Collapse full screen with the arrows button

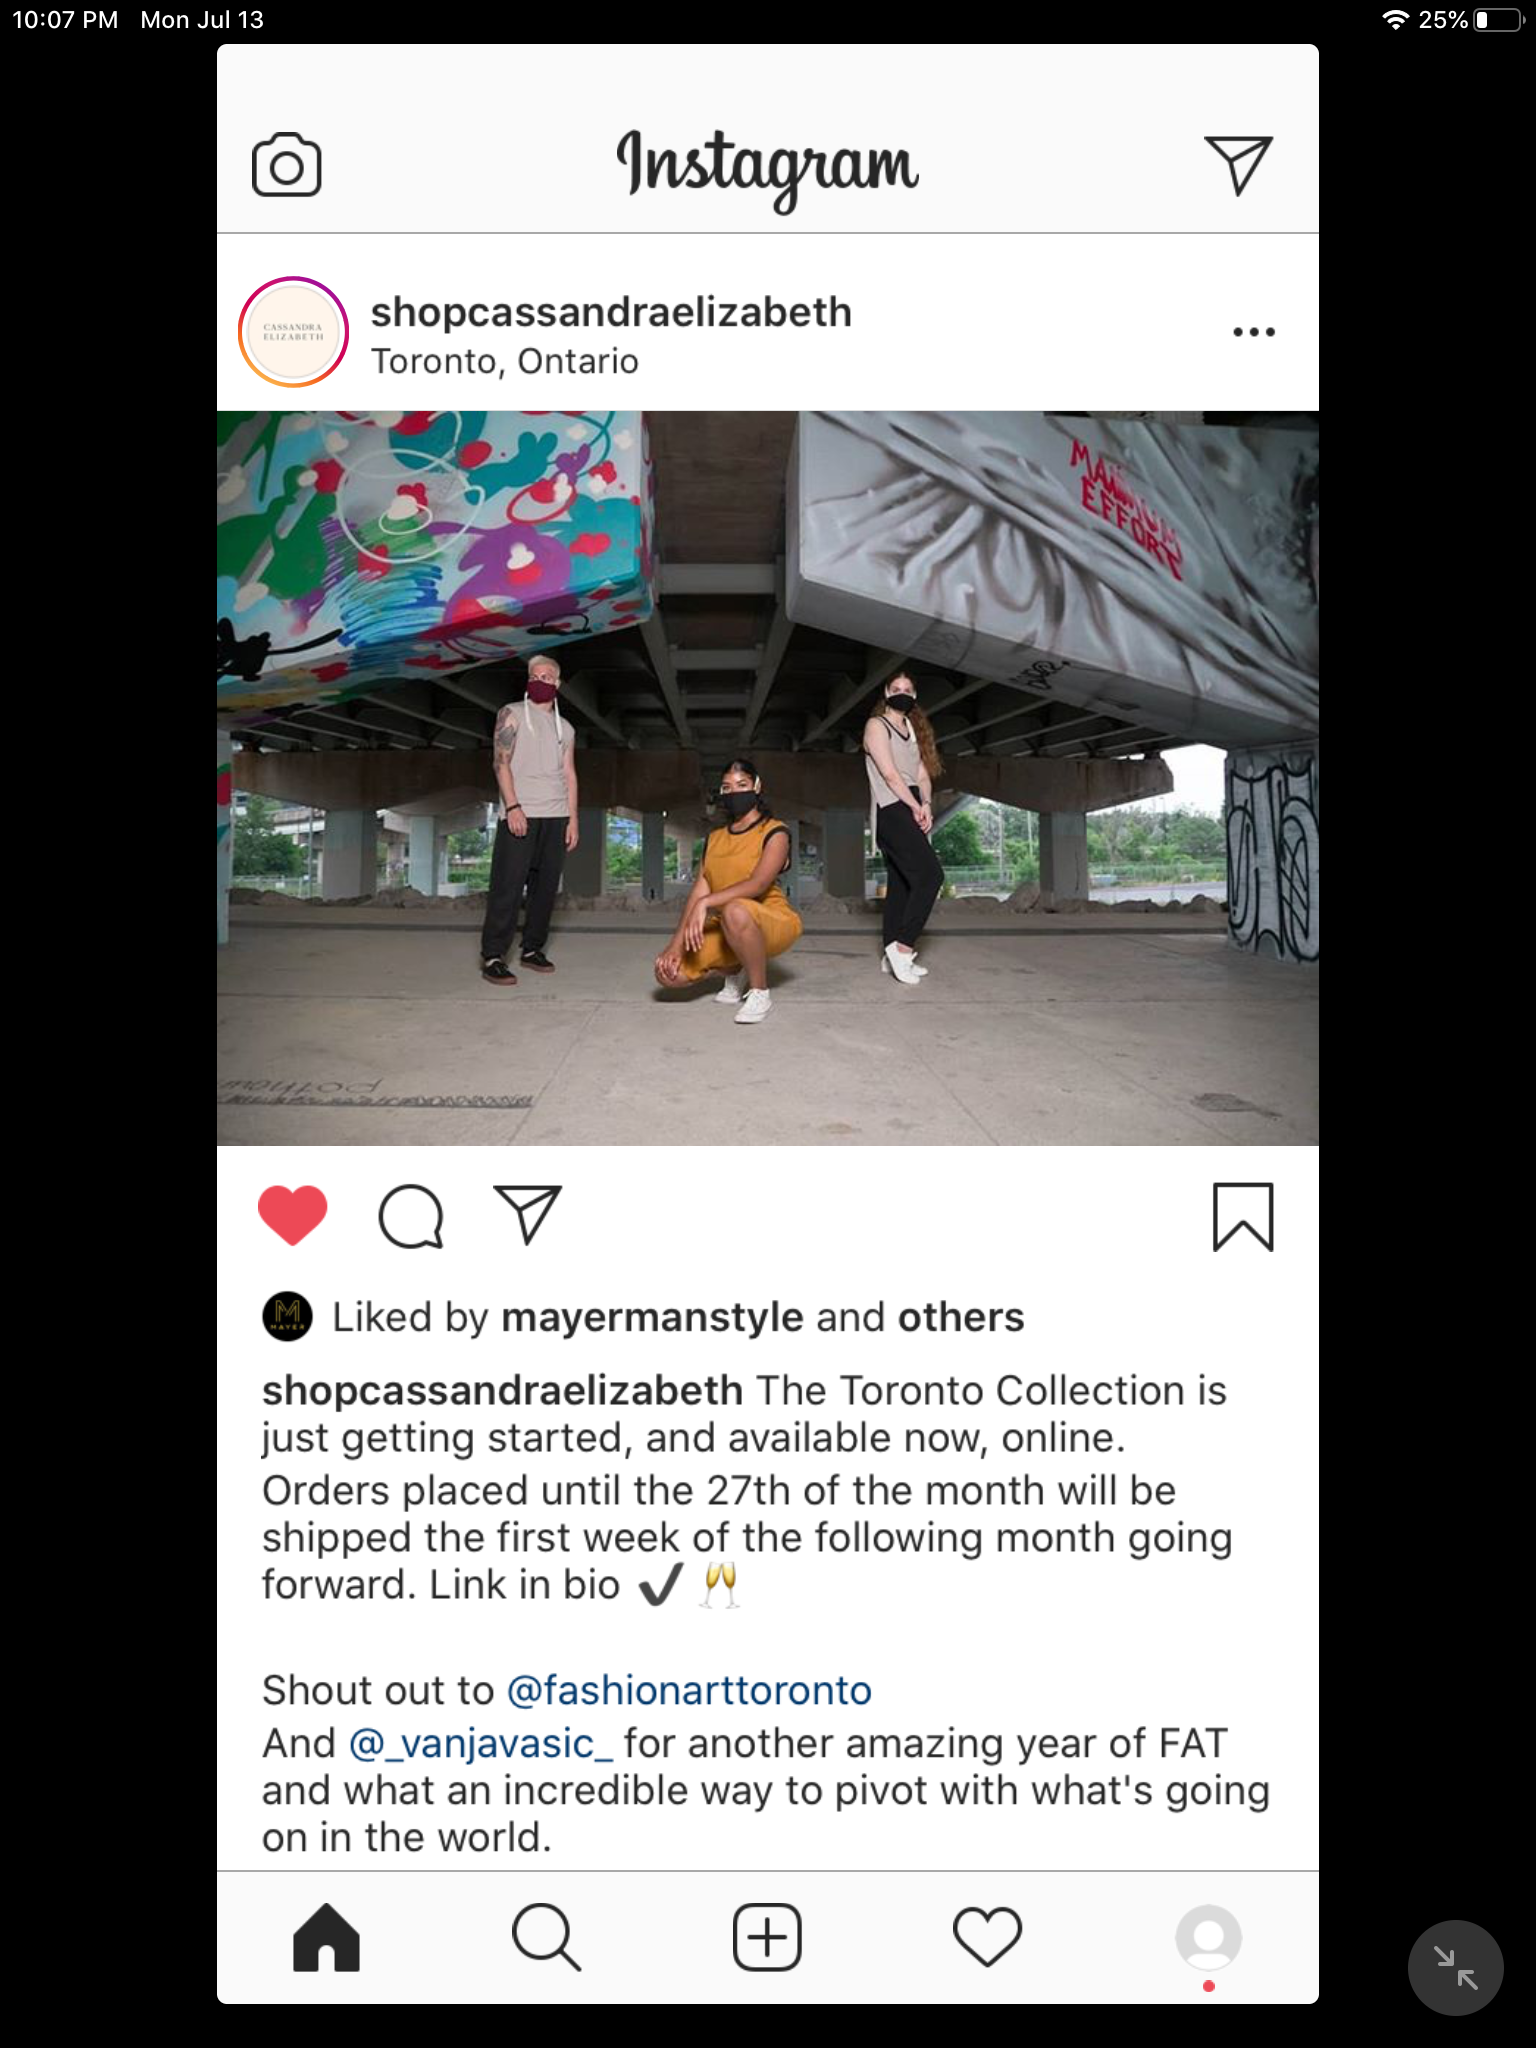tap(1455, 1967)
